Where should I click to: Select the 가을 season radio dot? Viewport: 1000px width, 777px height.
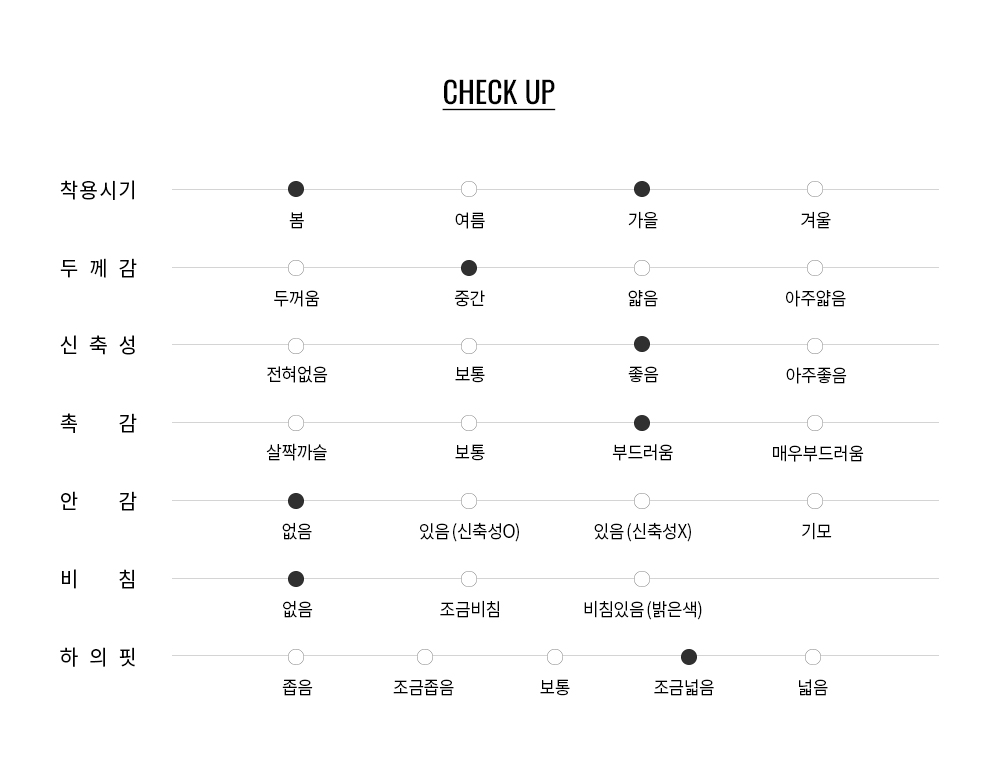click(642, 189)
